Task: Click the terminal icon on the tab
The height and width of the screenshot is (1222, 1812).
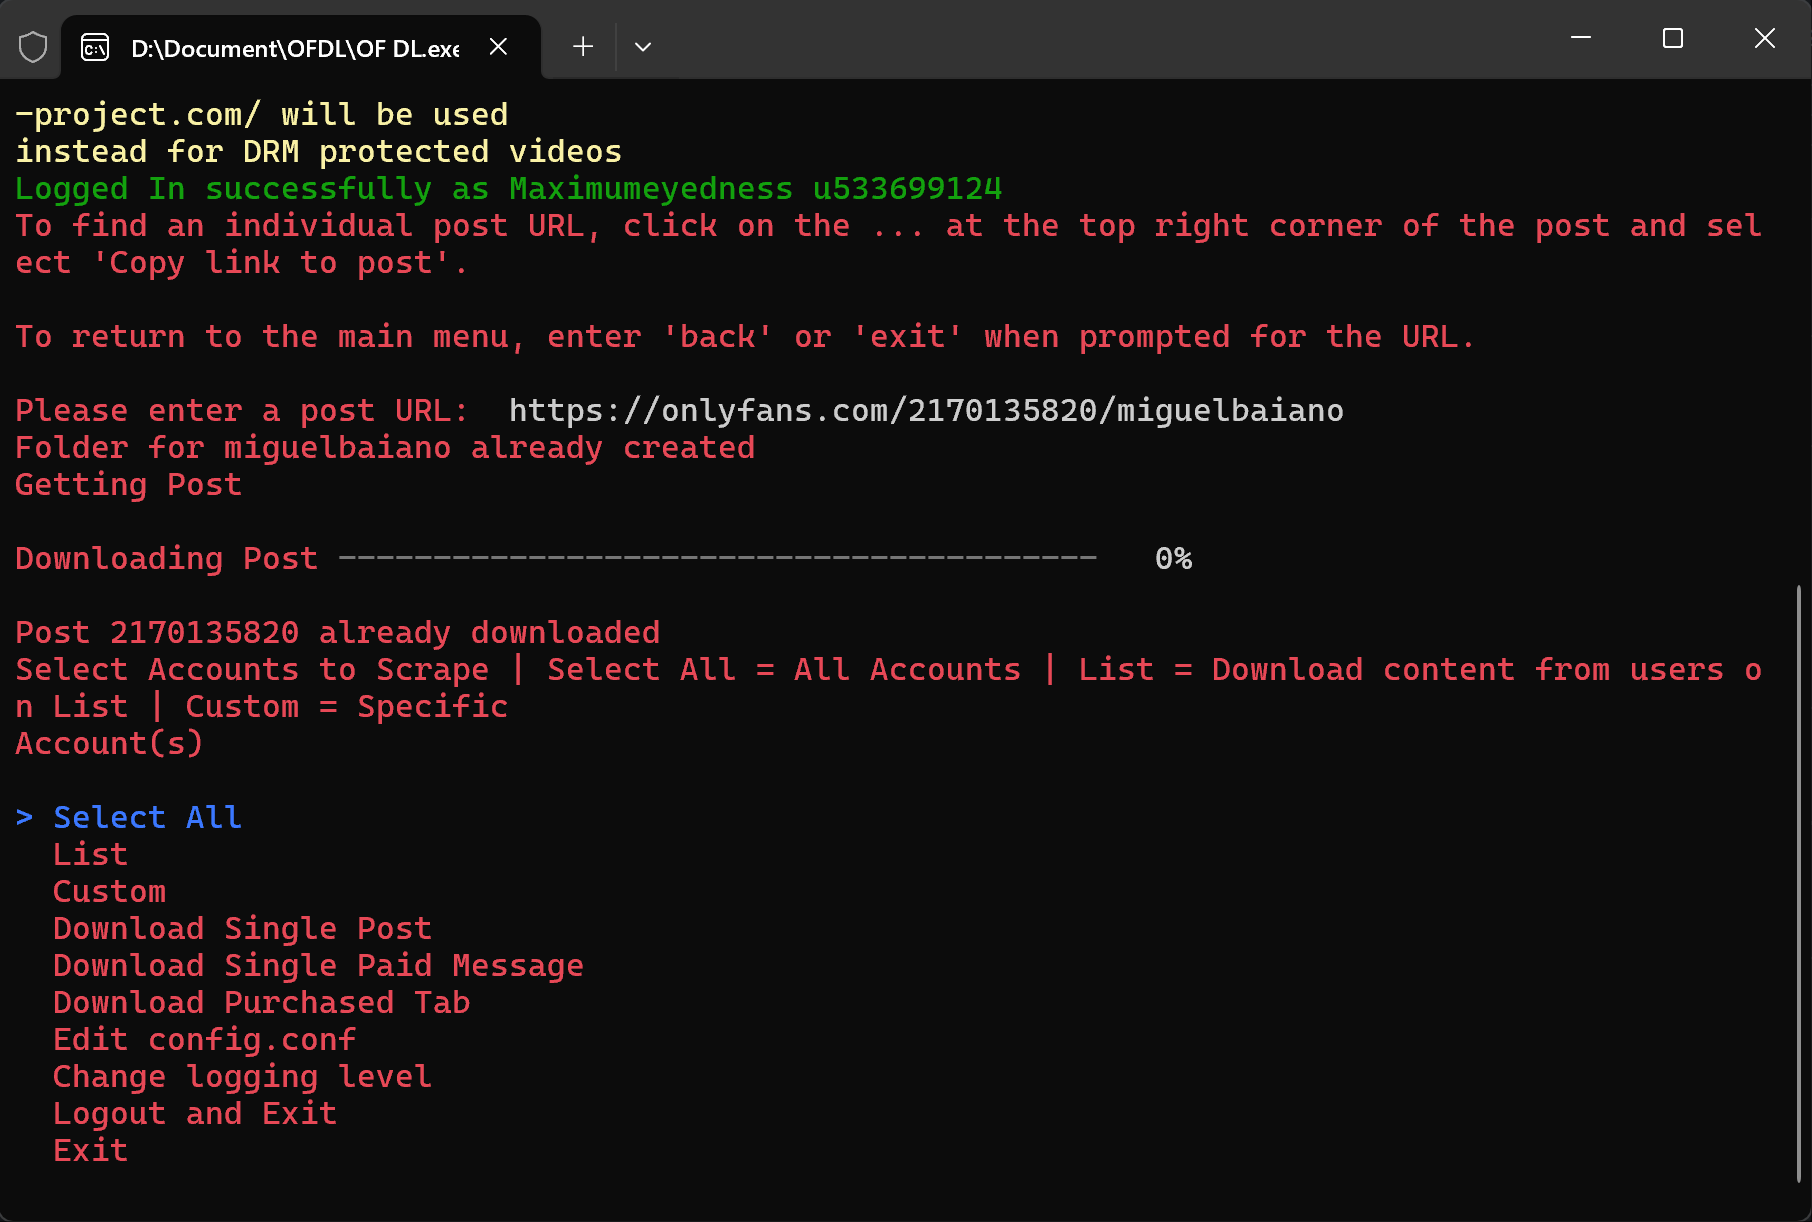Action: click(x=95, y=47)
